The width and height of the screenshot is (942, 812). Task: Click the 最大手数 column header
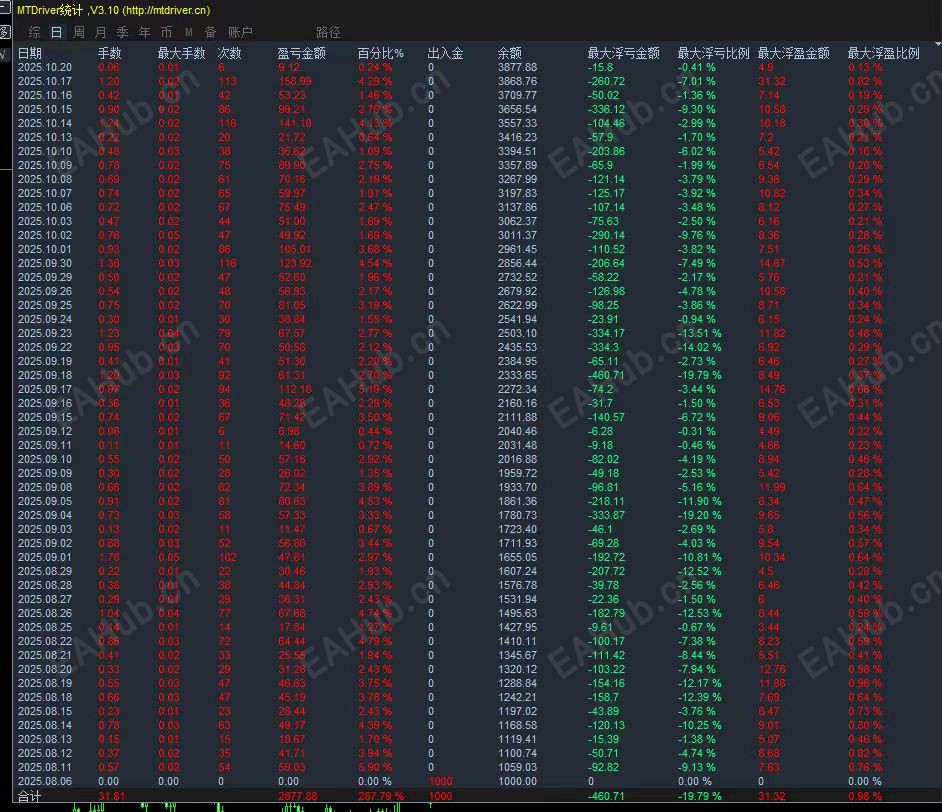click(x=181, y=53)
